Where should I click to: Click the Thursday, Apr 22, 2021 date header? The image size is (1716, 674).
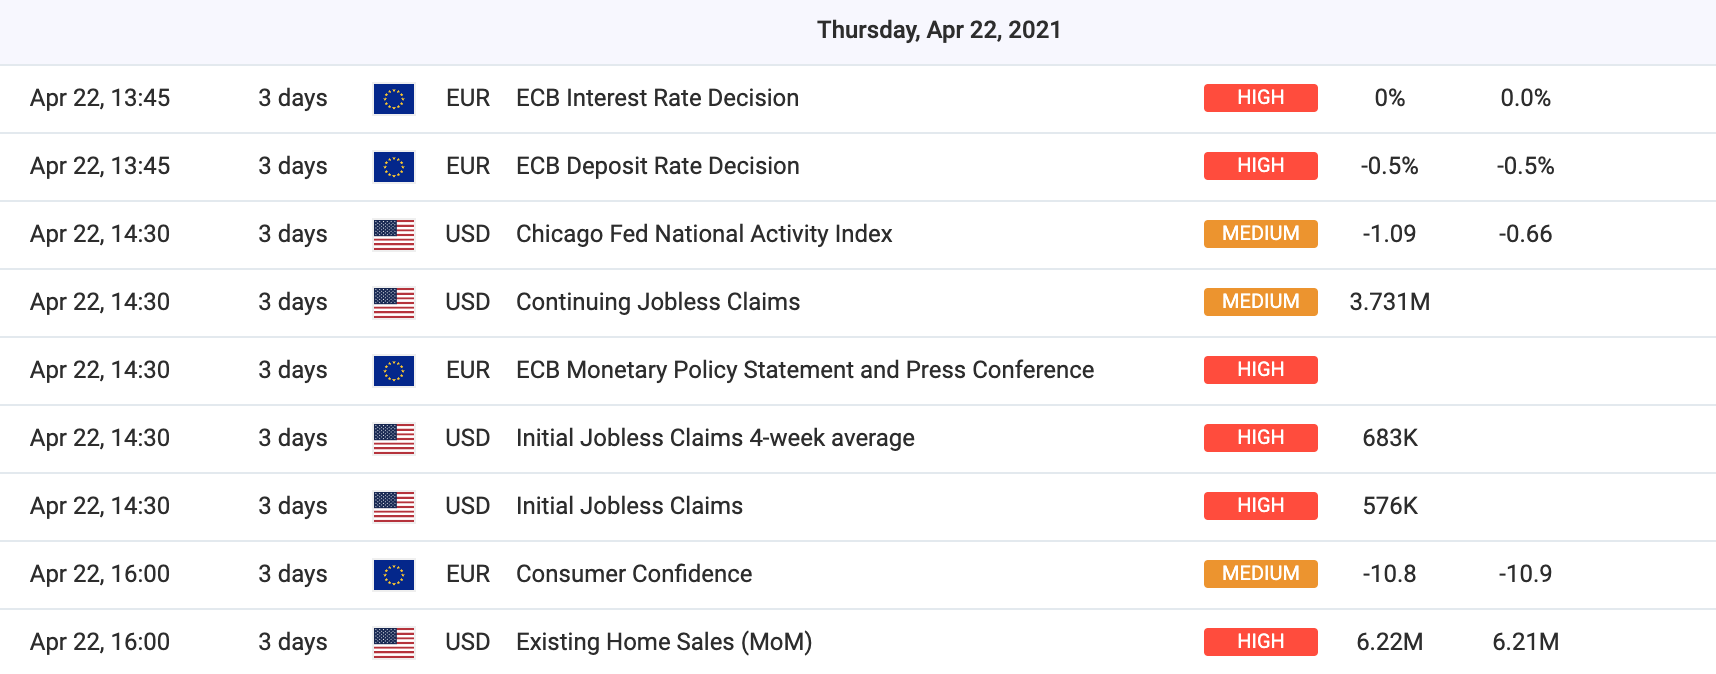939,30
